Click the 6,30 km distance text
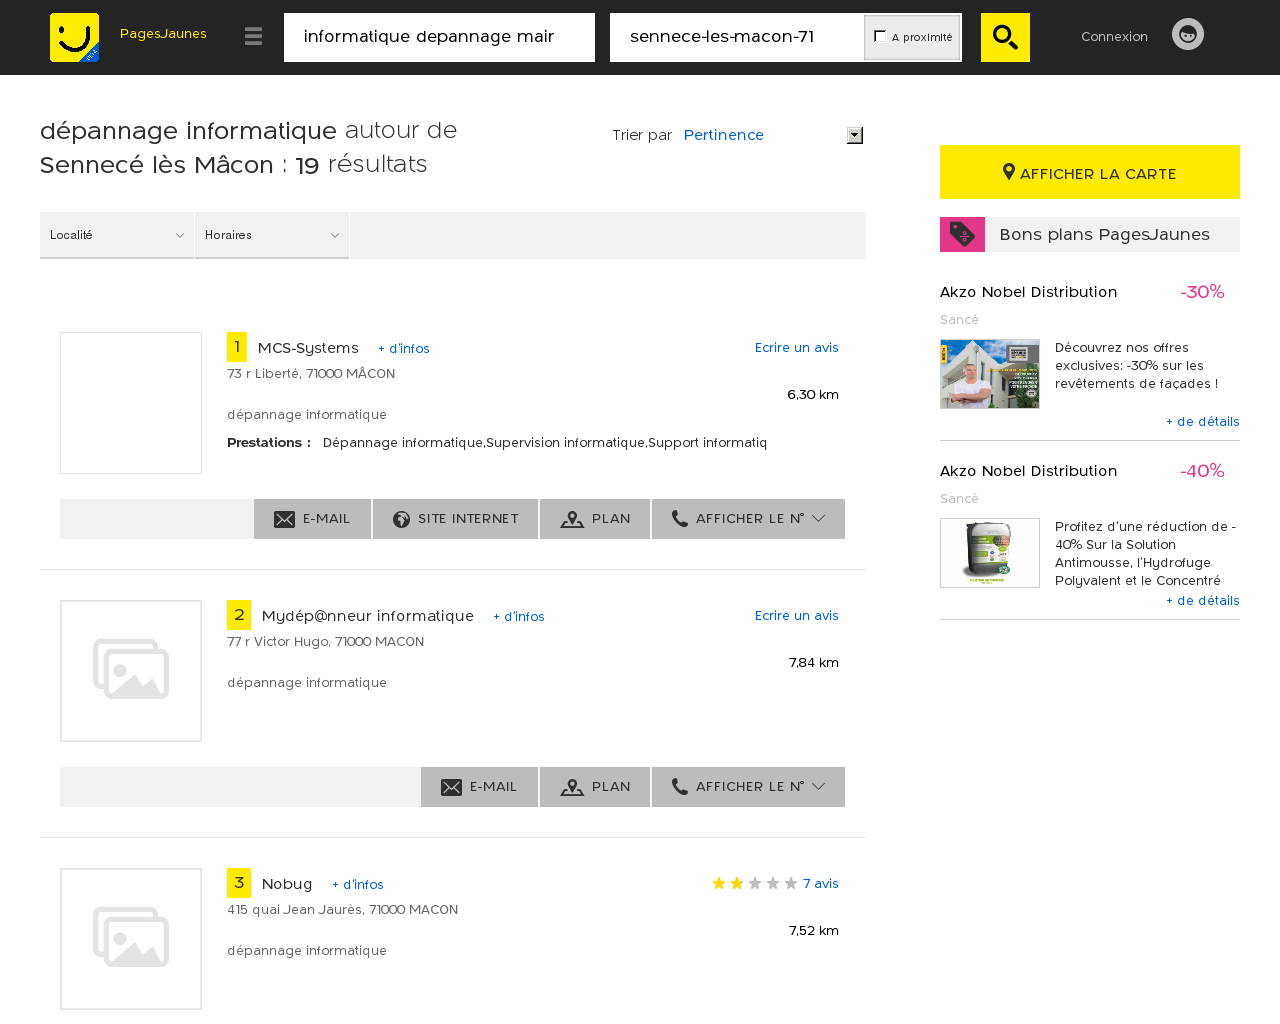The width and height of the screenshot is (1280, 1024). [813, 395]
